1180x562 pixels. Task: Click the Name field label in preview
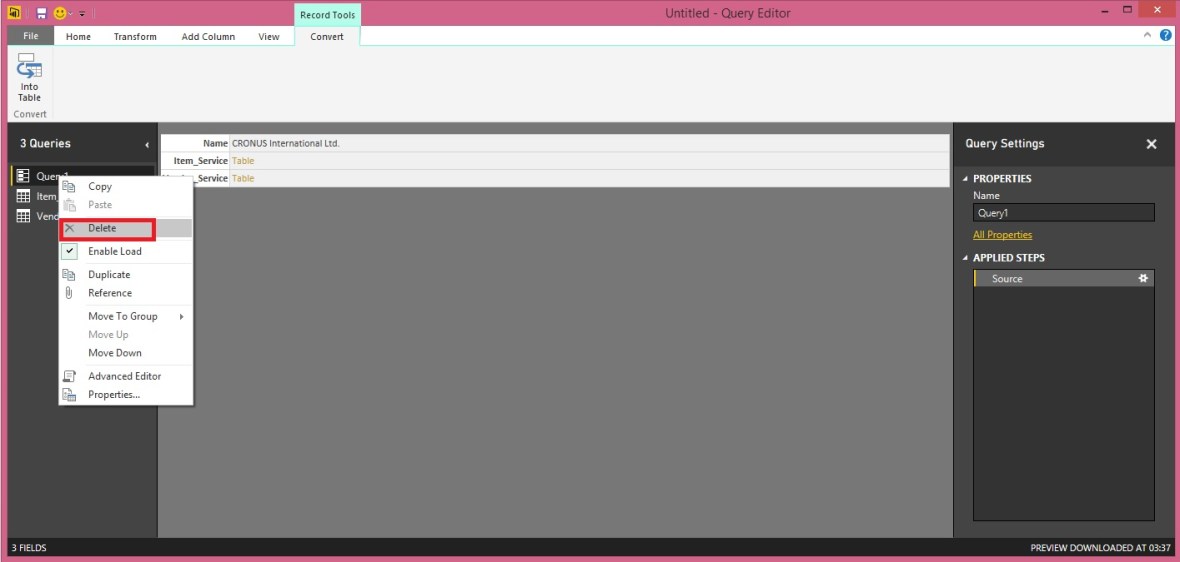coord(215,143)
